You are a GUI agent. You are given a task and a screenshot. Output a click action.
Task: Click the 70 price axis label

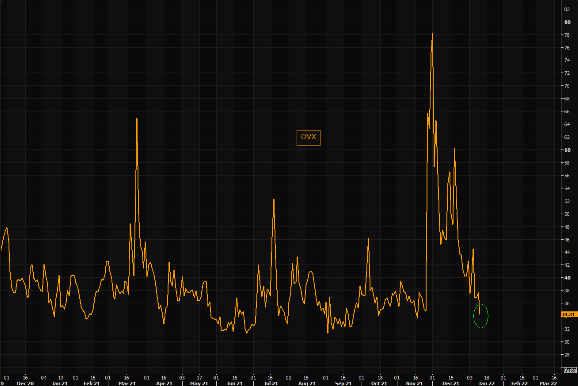click(567, 86)
